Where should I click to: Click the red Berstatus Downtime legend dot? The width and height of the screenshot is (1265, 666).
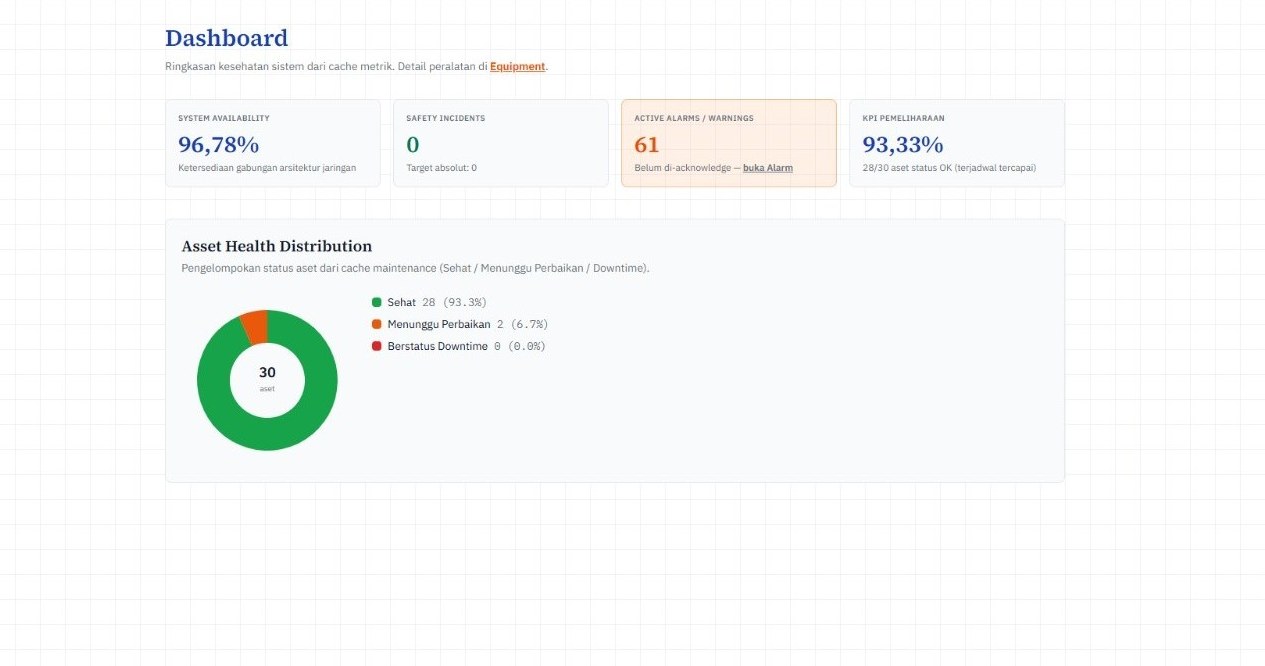click(x=377, y=346)
